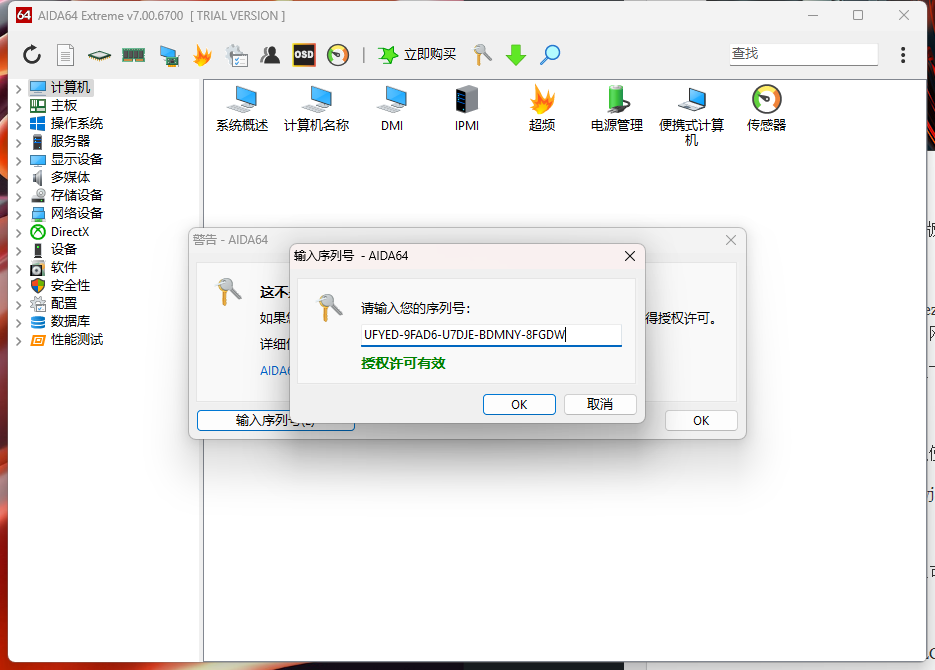Open the AIDA64 link in warning dialog
The height and width of the screenshot is (670, 935).
(275, 371)
